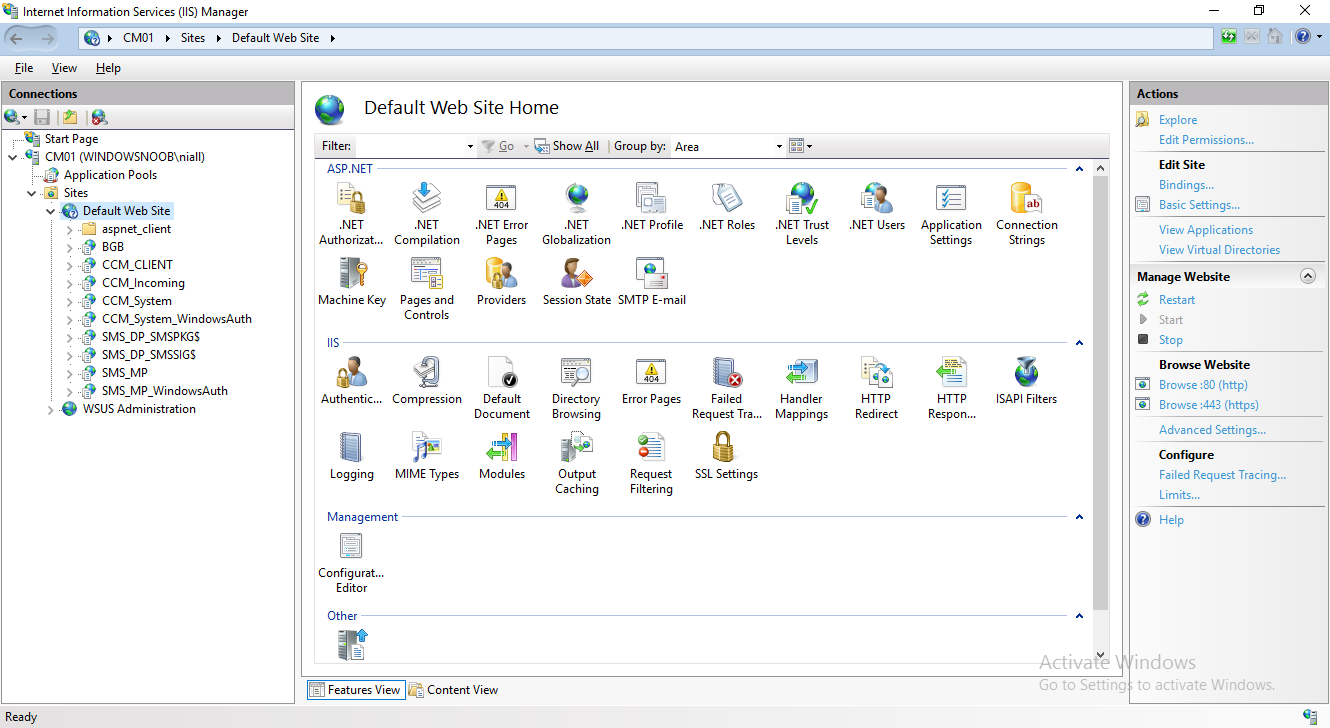Screen dimensions: 1330x728
Task: Click inside the Filter text field
Action: [x=410, y=146]
